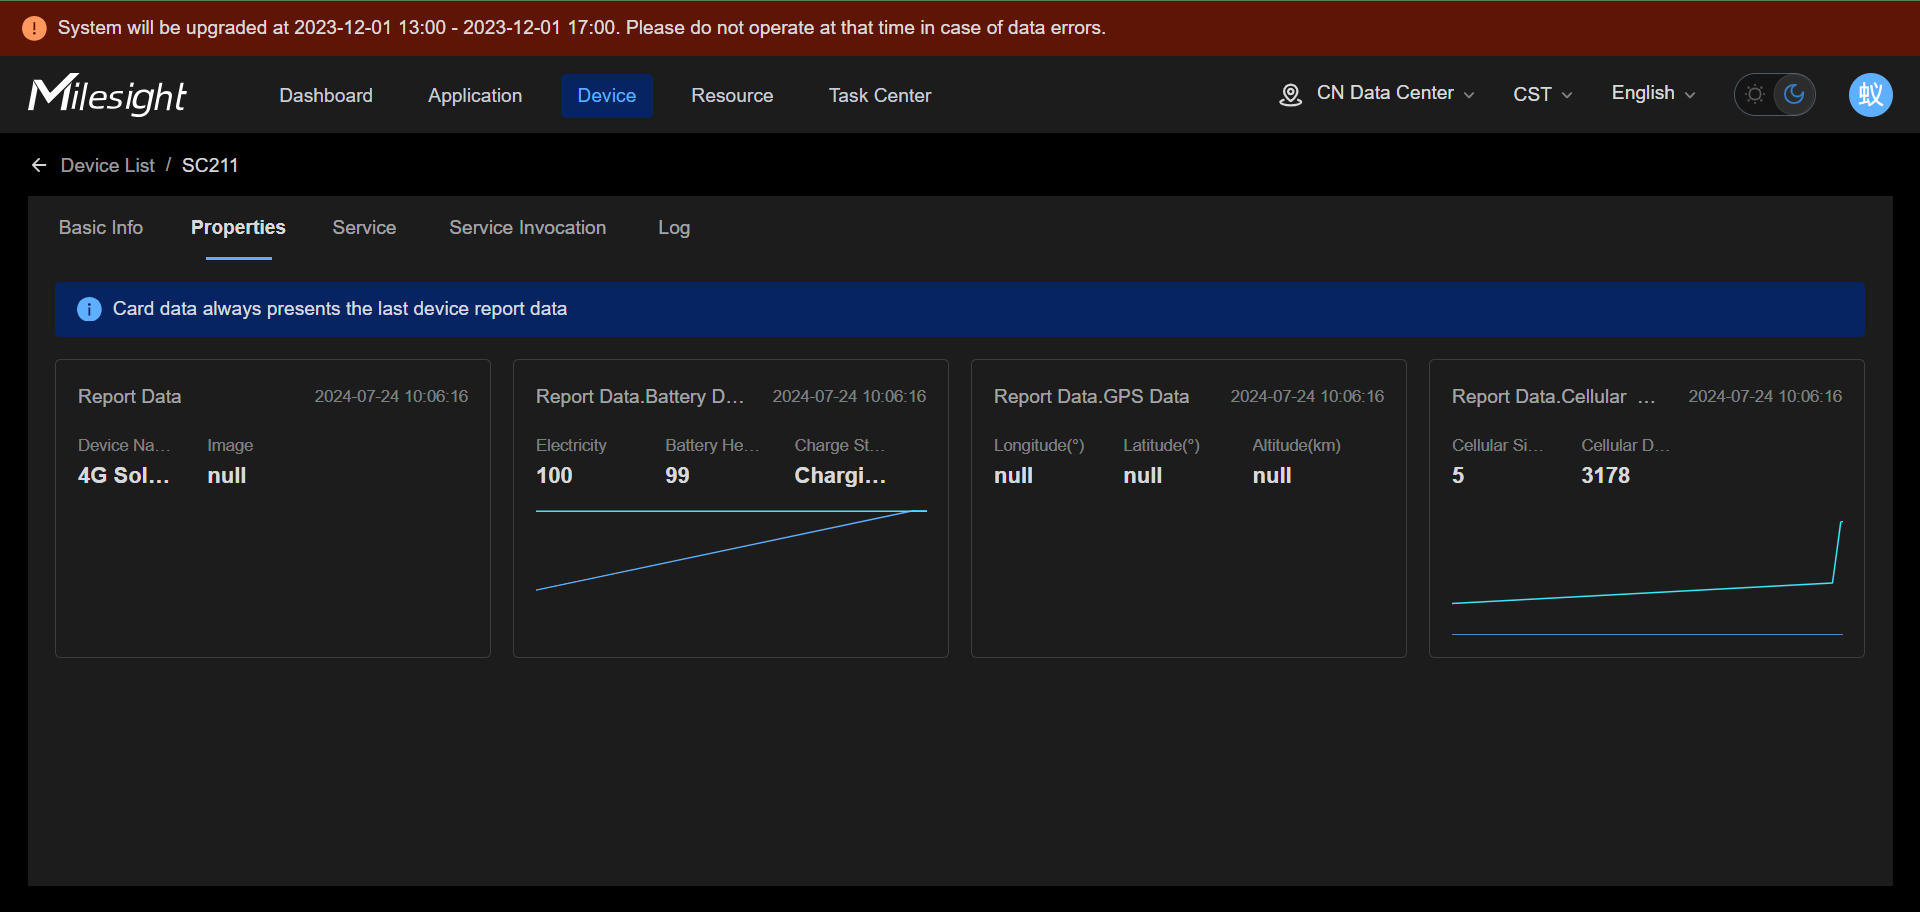The image size is (1920, 912).
Task: Click the Electricity value 100
Action: pos(554,475)
